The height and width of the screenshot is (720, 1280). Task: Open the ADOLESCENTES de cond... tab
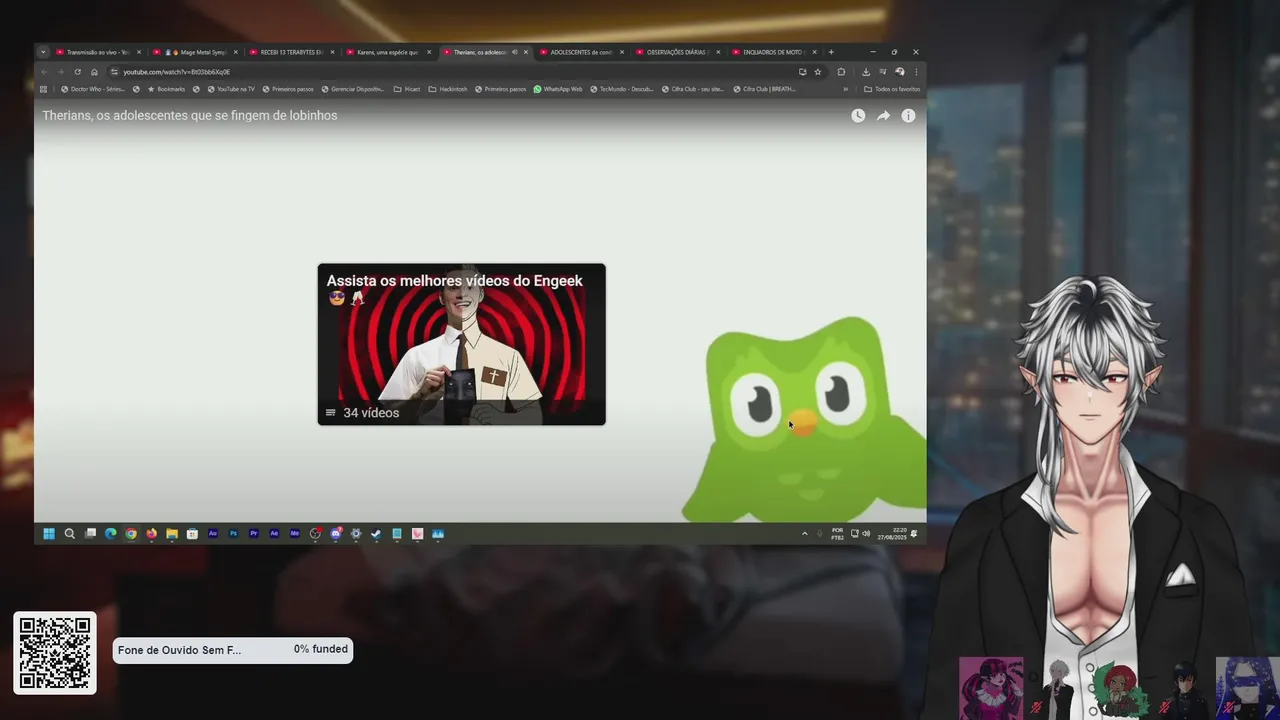coord(581,52)
